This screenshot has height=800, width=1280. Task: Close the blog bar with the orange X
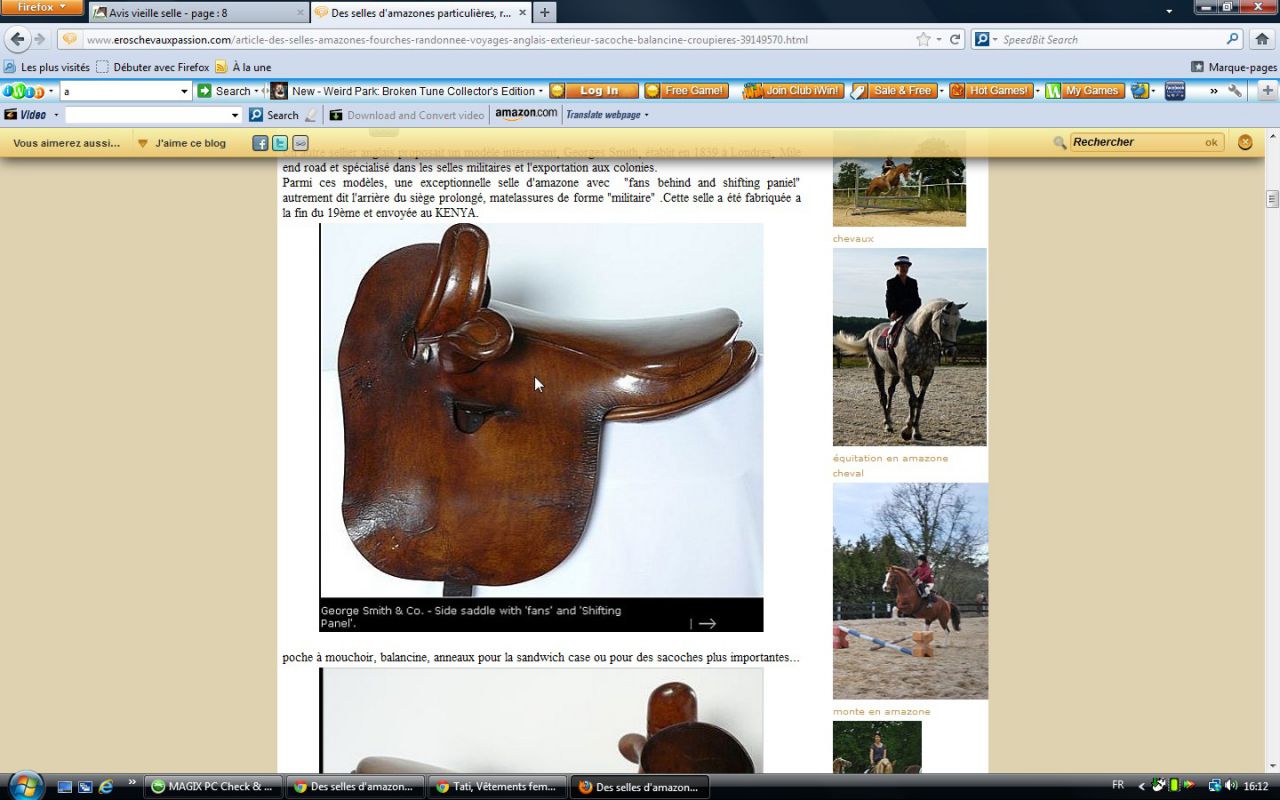1245,142
